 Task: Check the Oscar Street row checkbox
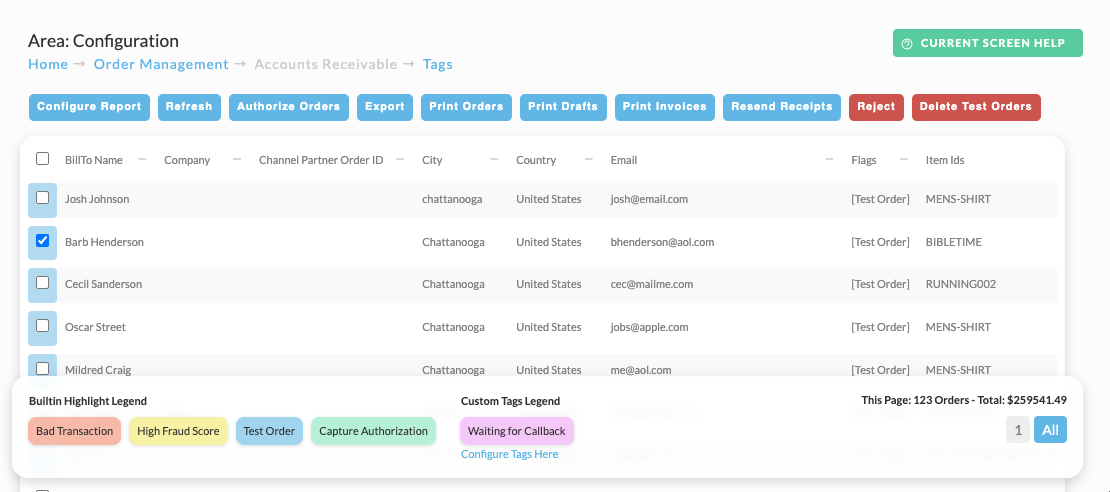(42, 326)
